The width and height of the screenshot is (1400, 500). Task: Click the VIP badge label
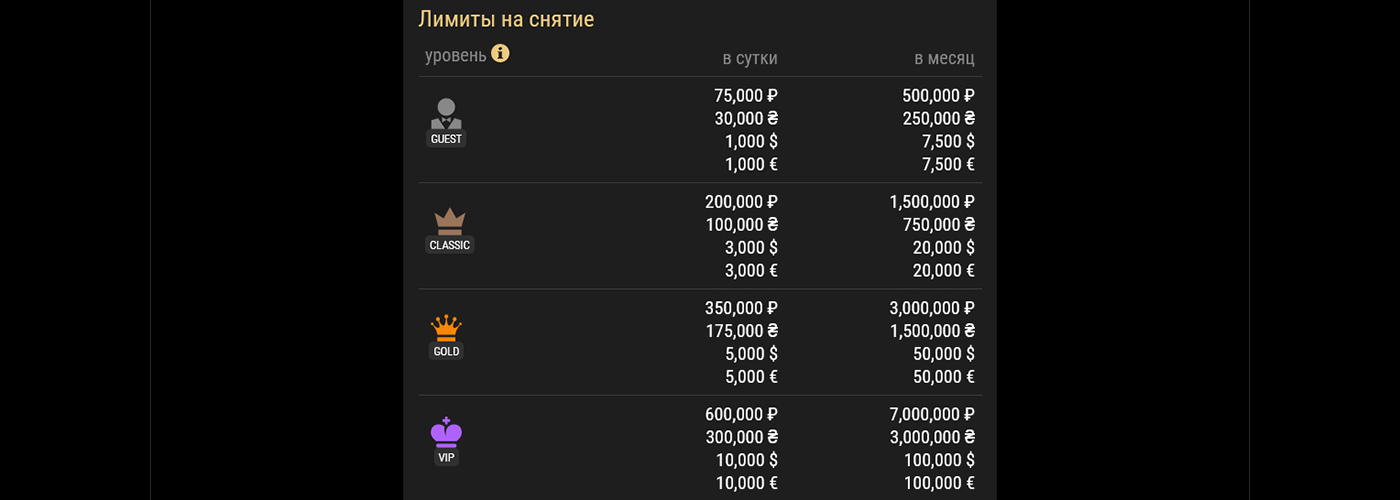tap(446, 458)
